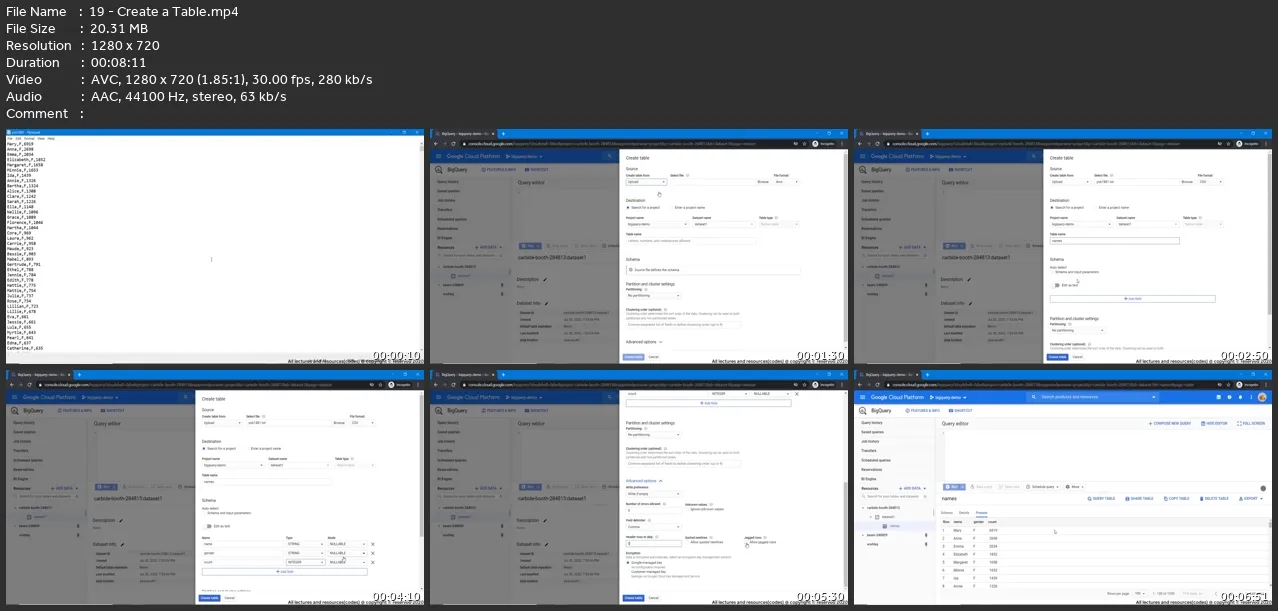
Task: Select Search for a project radio in 00:04:10 frame
Action: pos(204,448)
